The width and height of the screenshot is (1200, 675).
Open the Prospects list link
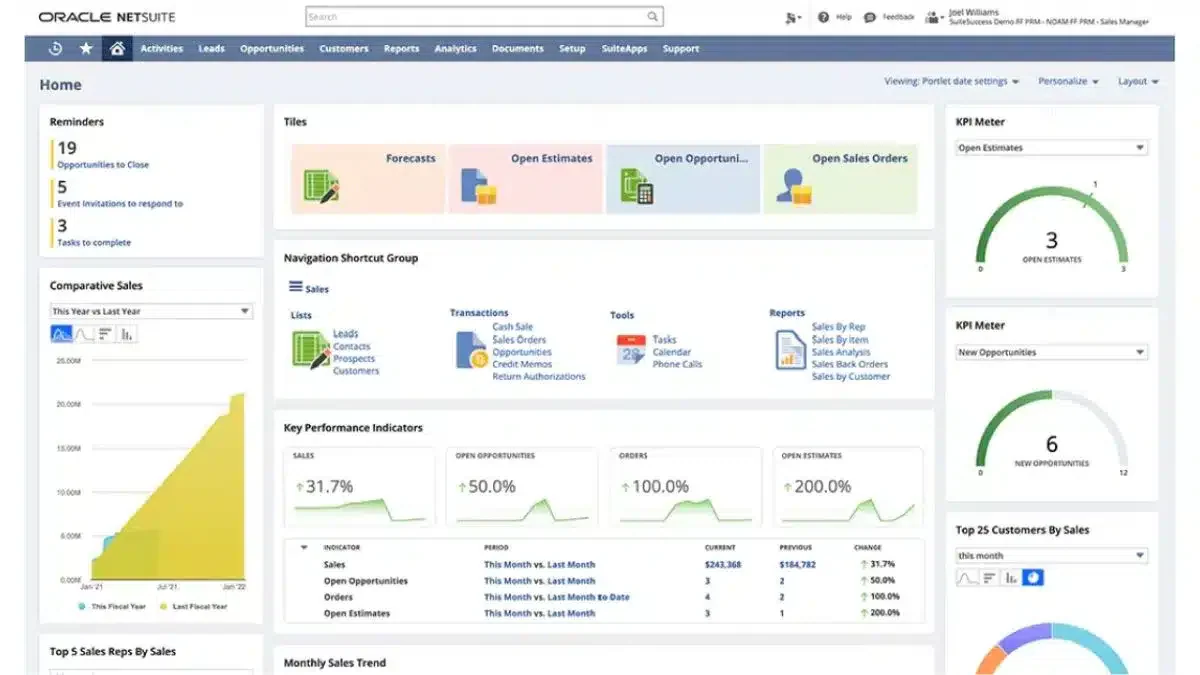click(x=354, y=358)
